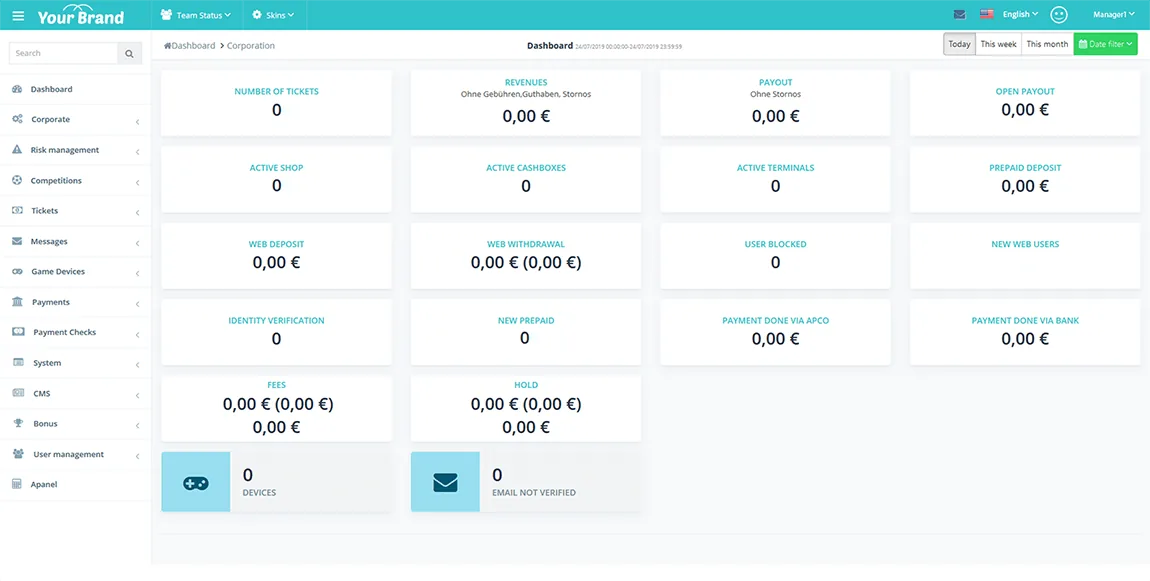1150x581 pixels.
Task: Click the Dashboard breadcrumb link
Action: [x=194, y=45]
